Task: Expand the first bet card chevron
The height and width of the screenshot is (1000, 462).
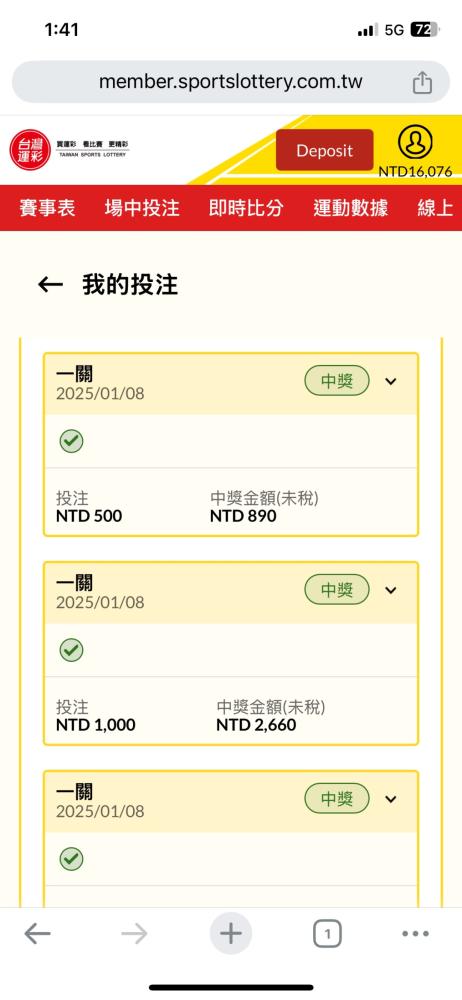Action: 391,381
